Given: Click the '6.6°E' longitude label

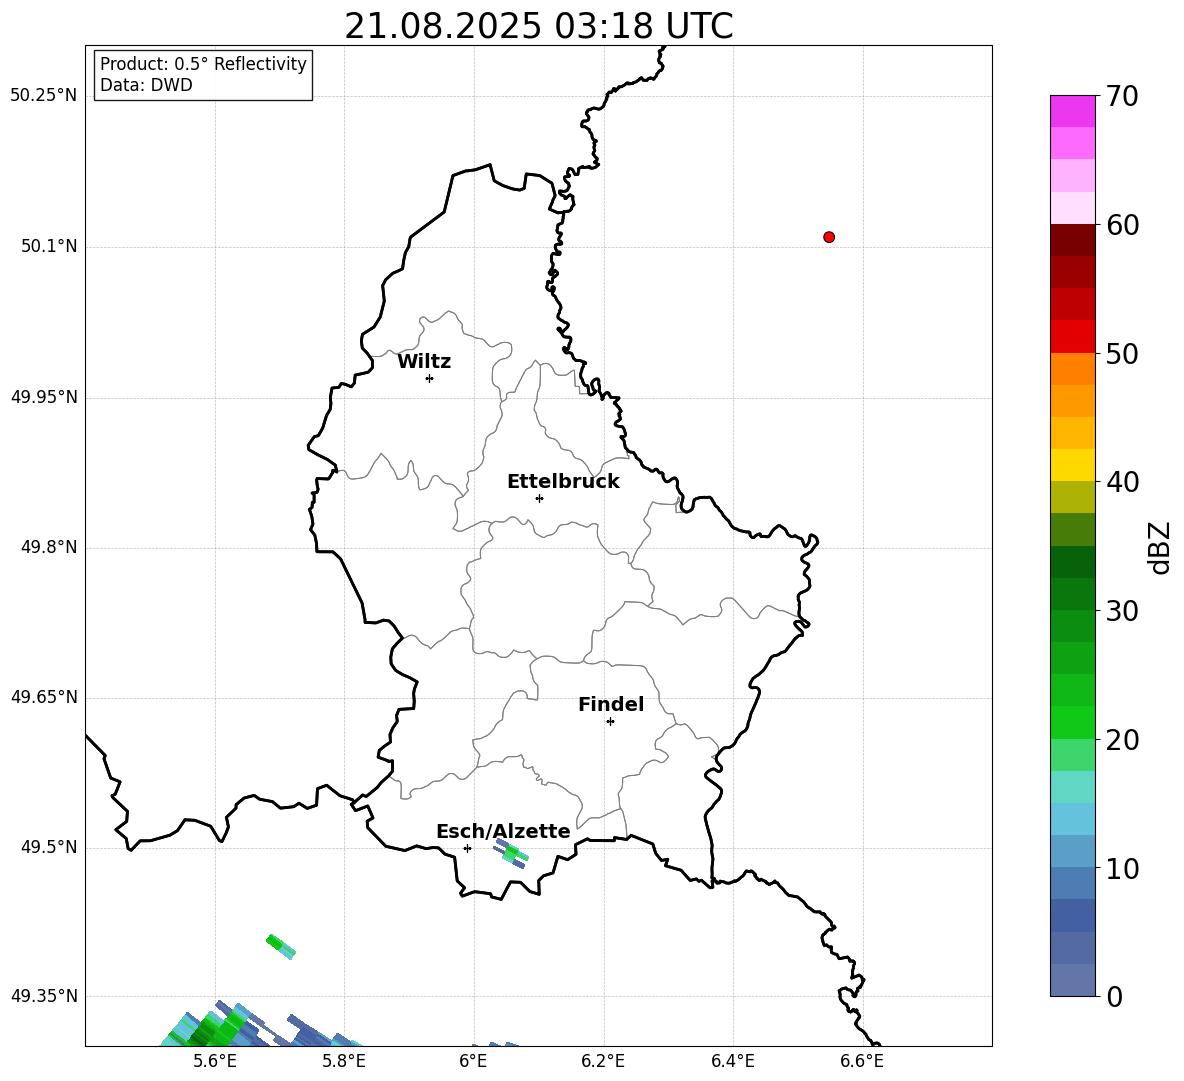Looking at the screenshot, I should point(862,1061).
